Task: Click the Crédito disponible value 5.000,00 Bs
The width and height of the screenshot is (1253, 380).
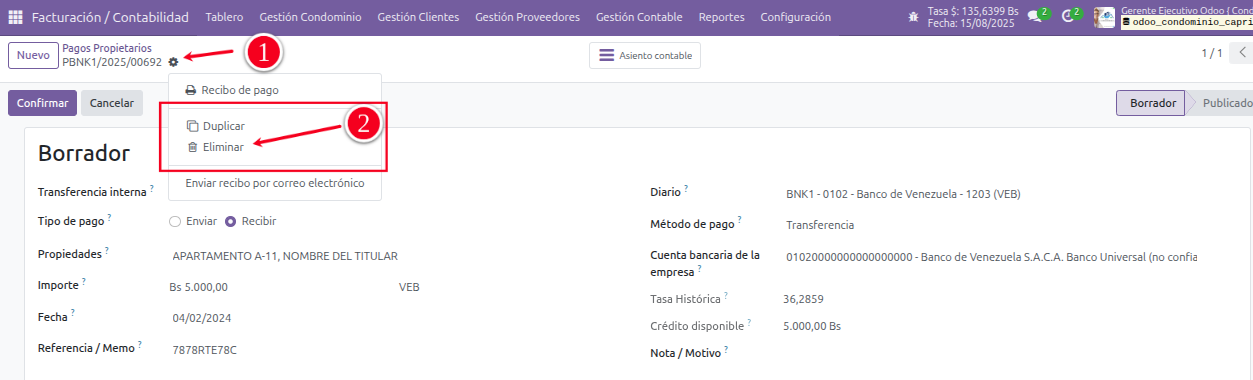Action: click(x=812, y=326)
